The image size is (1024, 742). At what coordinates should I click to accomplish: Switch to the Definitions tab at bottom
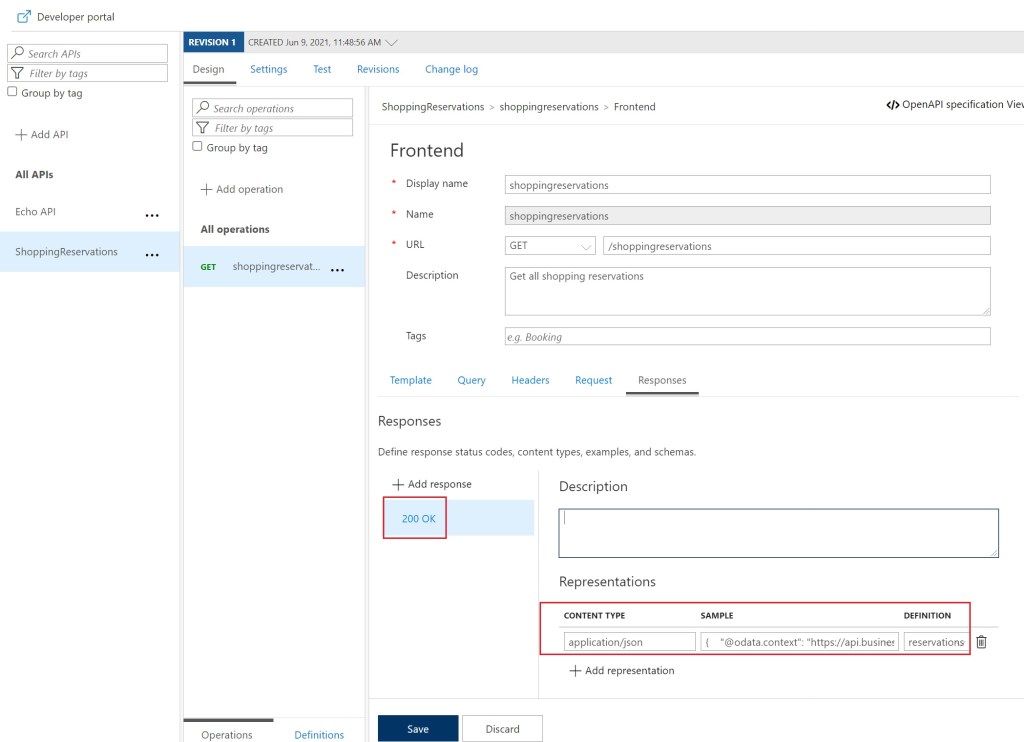tap(319, 735)
